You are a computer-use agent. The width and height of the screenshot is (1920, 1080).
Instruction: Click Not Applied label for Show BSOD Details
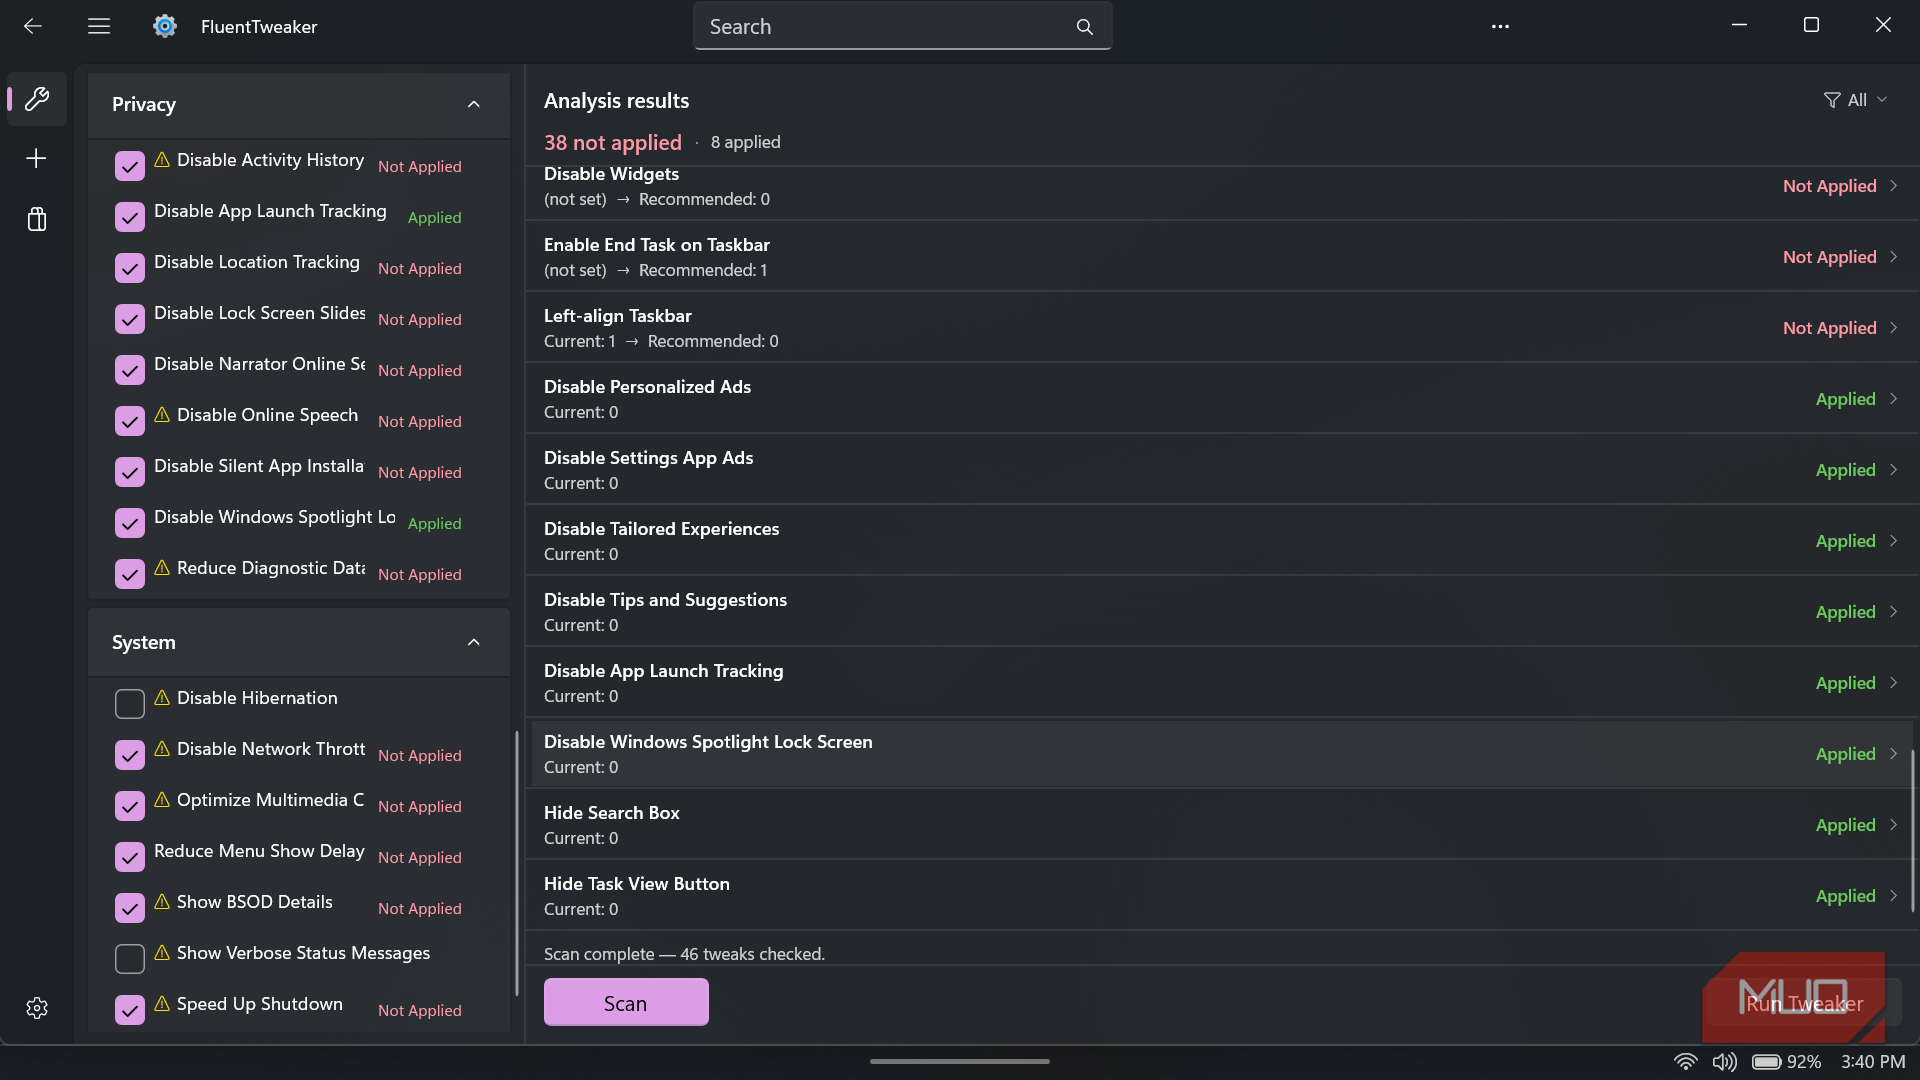tap(420, 908)
